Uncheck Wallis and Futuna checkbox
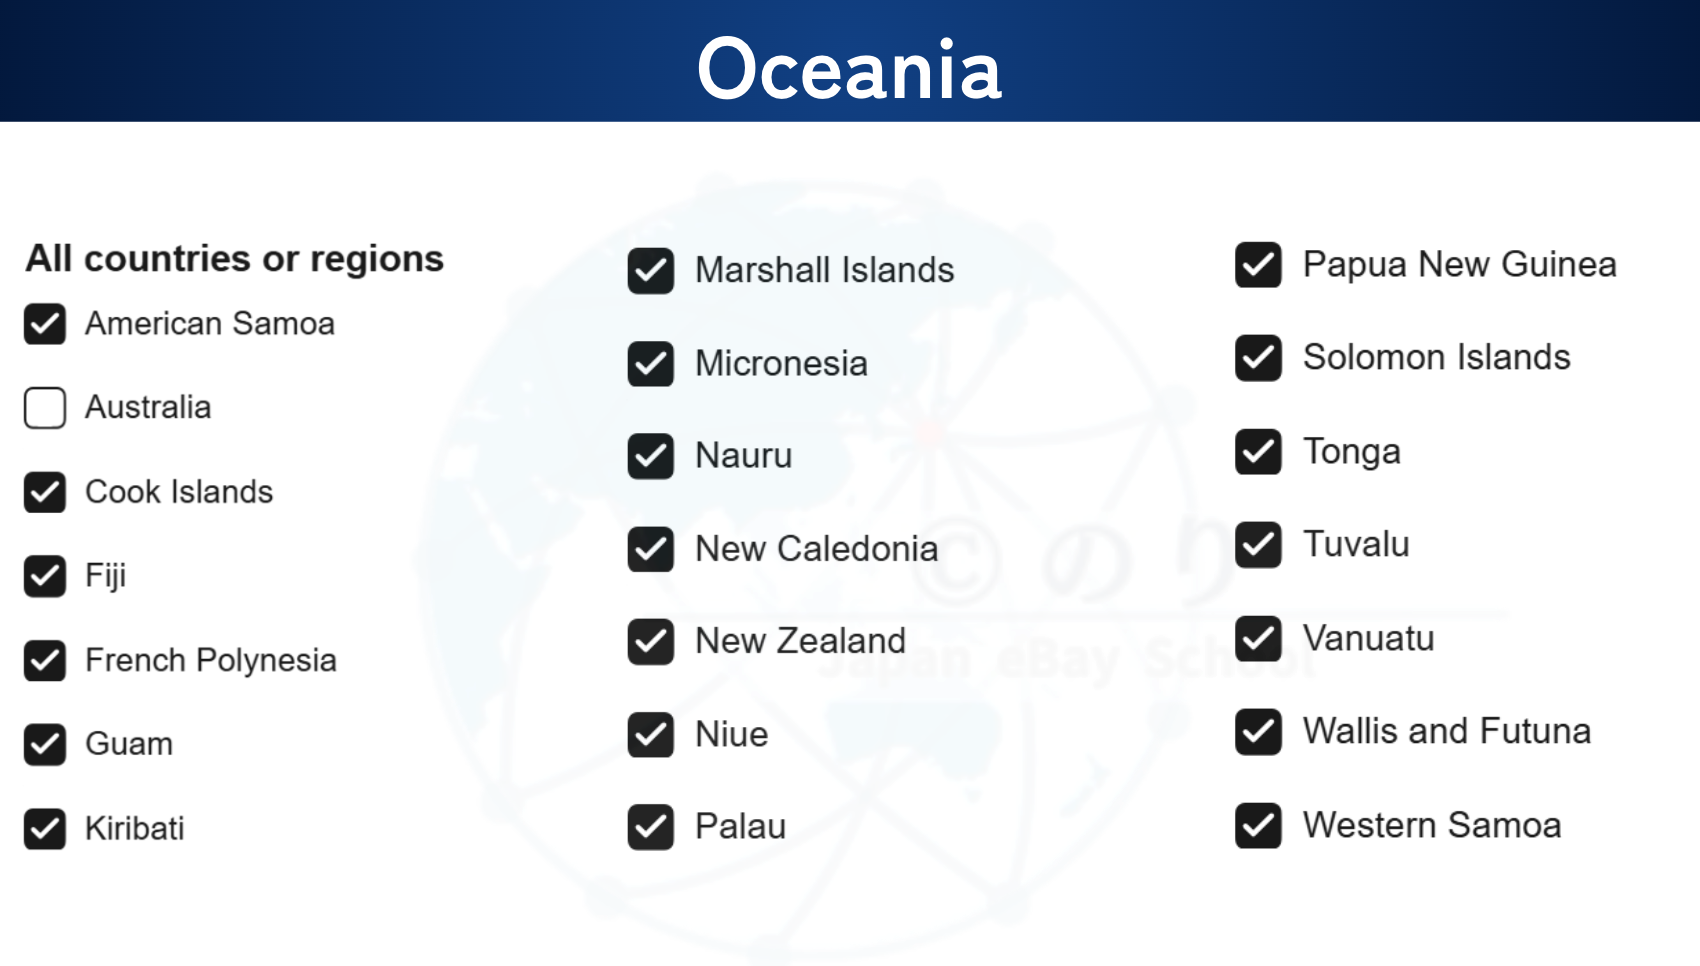1700x966 pixels. point(1258,732)
